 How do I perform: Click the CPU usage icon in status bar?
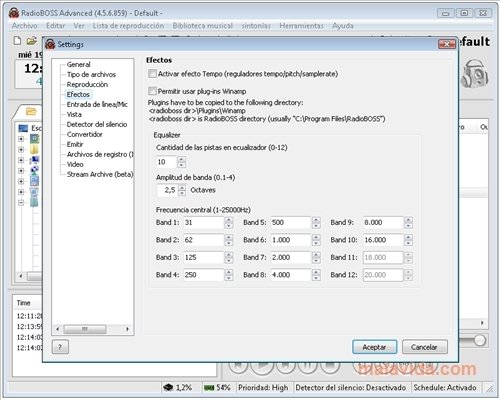pos(168,387)
